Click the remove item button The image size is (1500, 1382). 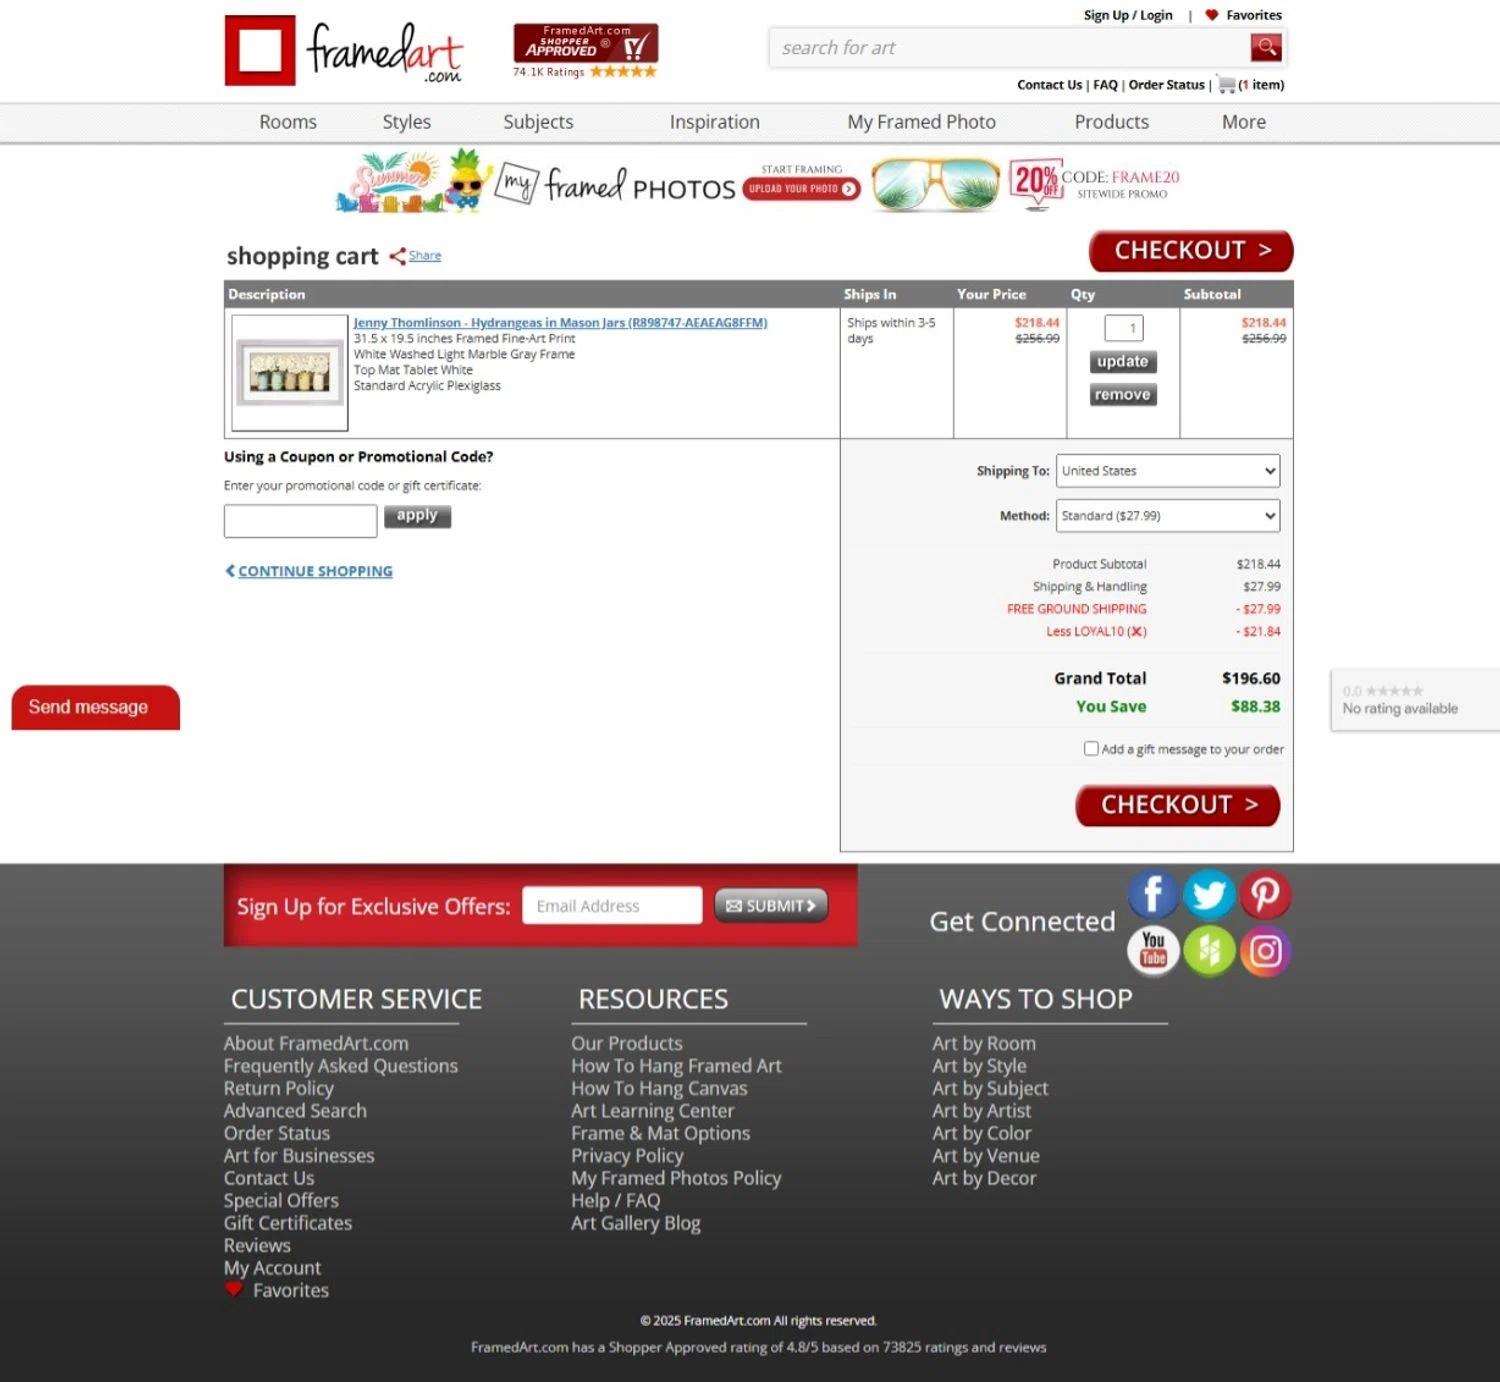tap(1123, 395)
